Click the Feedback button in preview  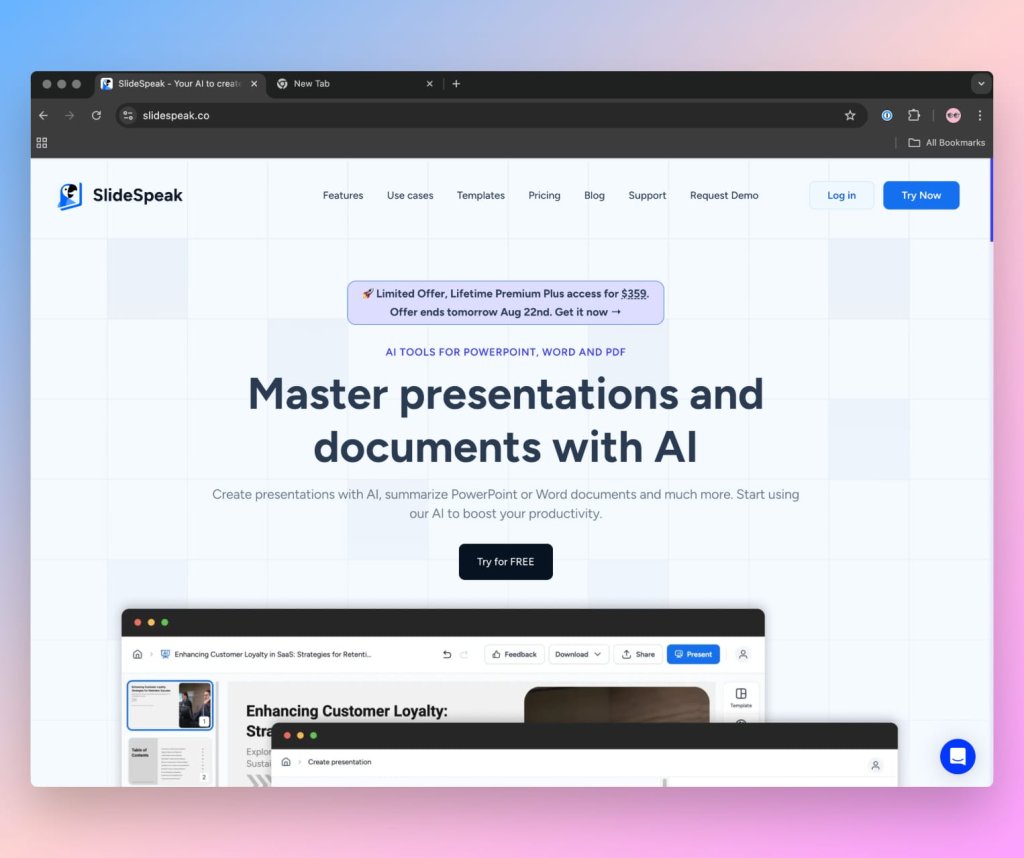[x=515, y=654]
